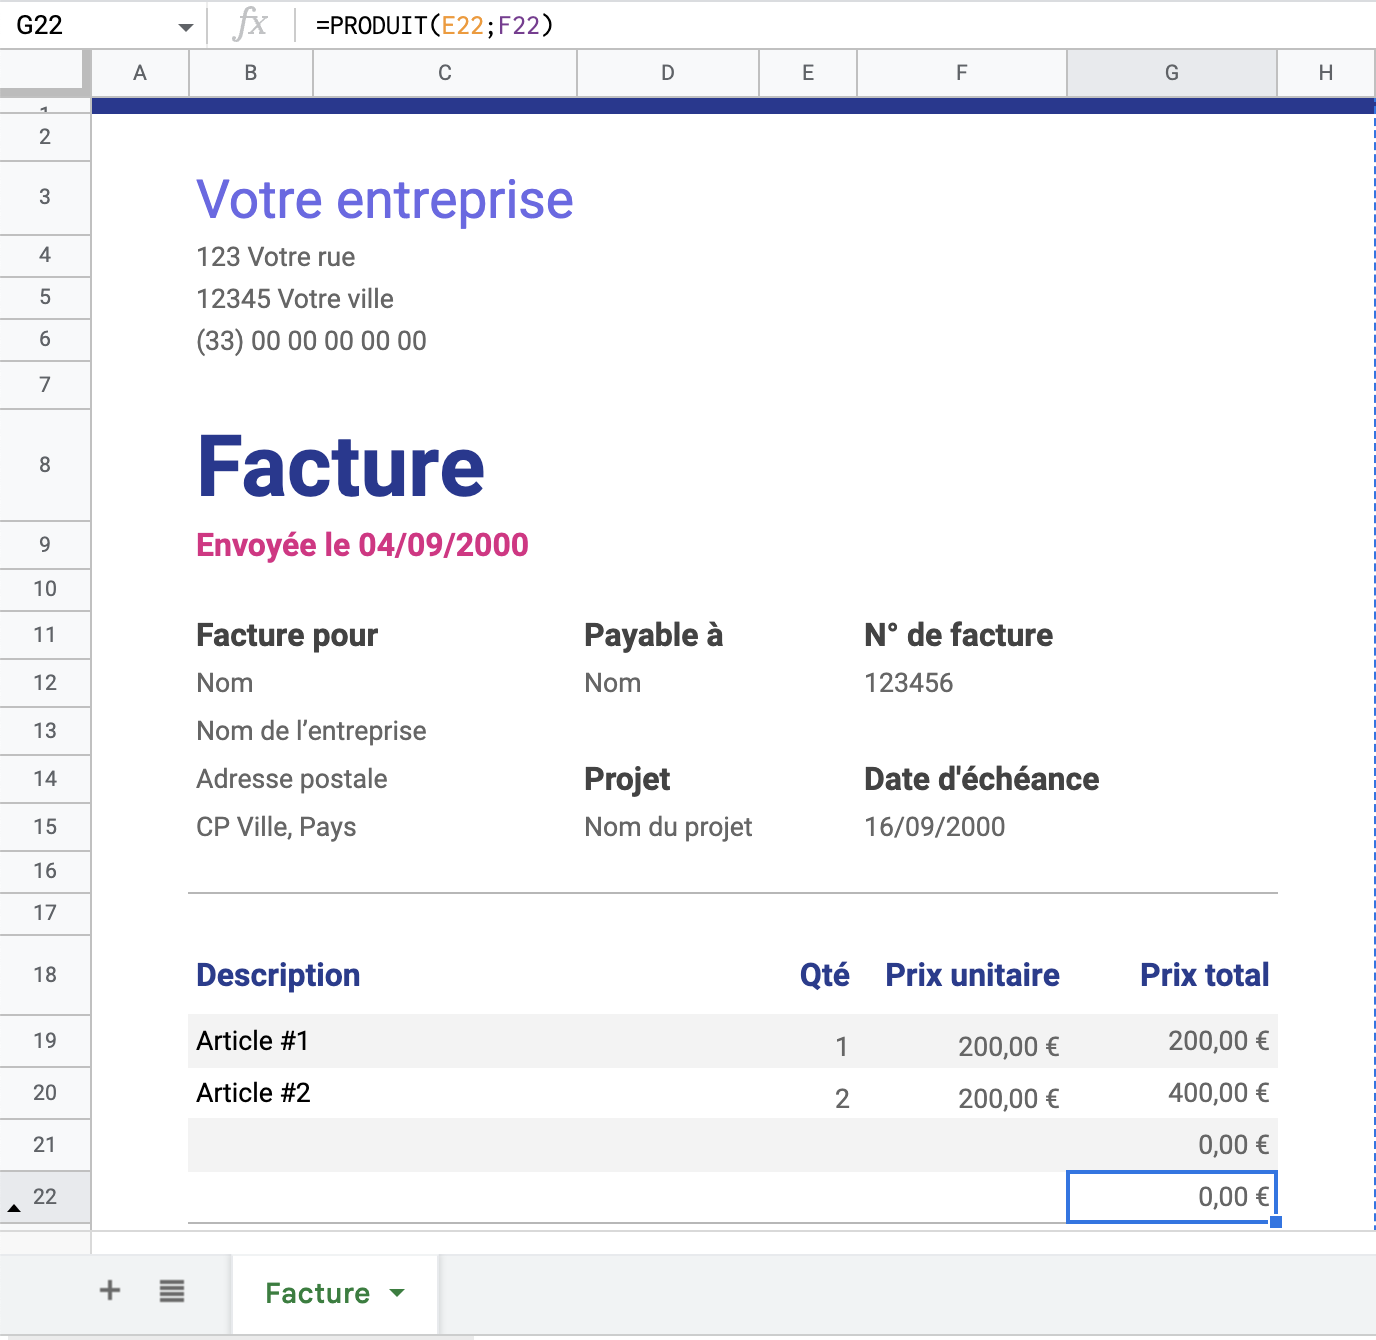Click row header 22
The width and height of the screenshot is (1376, 1340).
click(x=45, y=1197)
